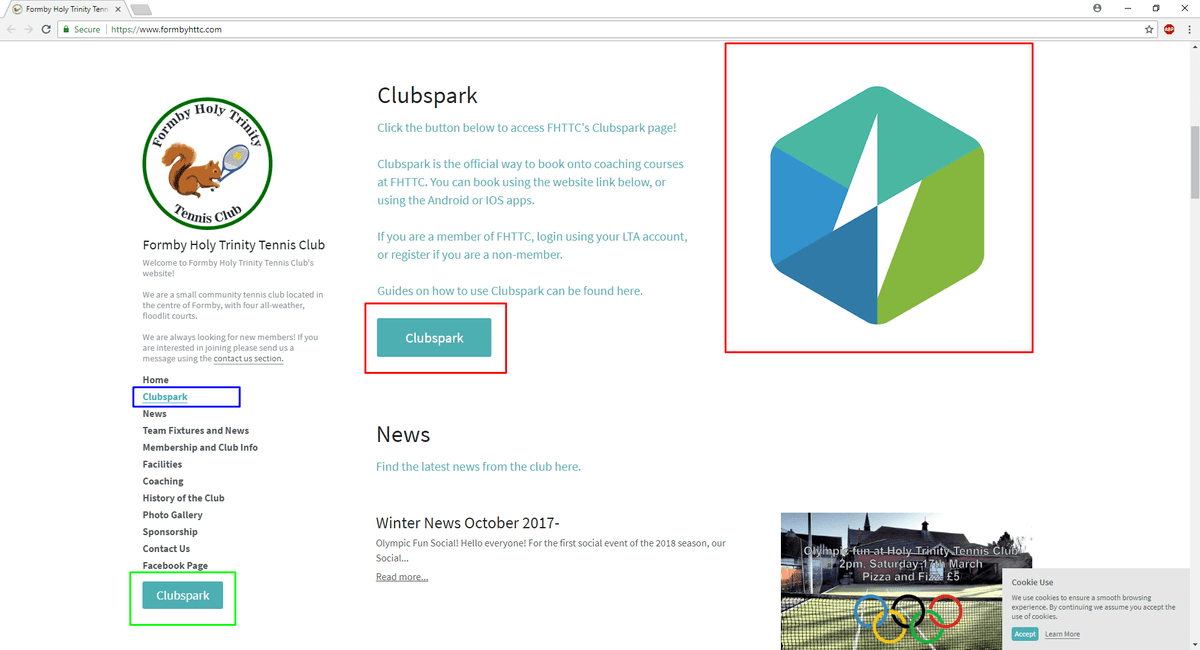
Task: View the Photo Gallery
Action: pos(172,515)
